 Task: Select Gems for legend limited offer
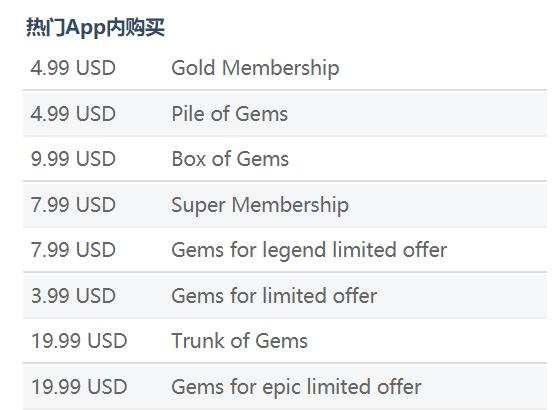(x=309, y=250)
